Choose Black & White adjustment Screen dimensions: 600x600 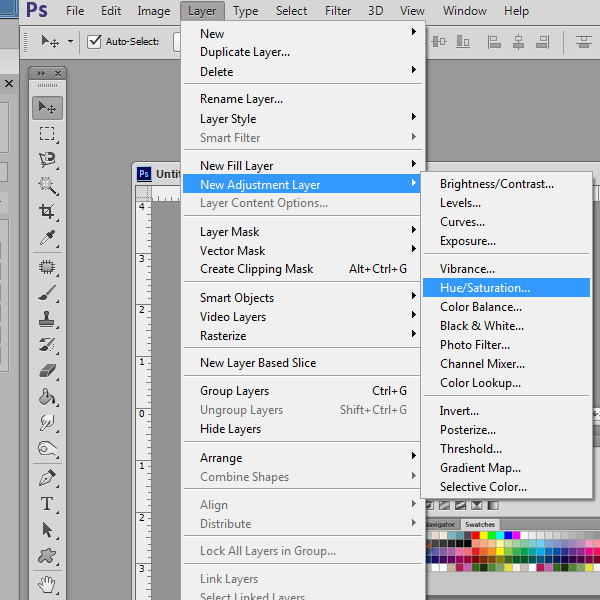482,326
